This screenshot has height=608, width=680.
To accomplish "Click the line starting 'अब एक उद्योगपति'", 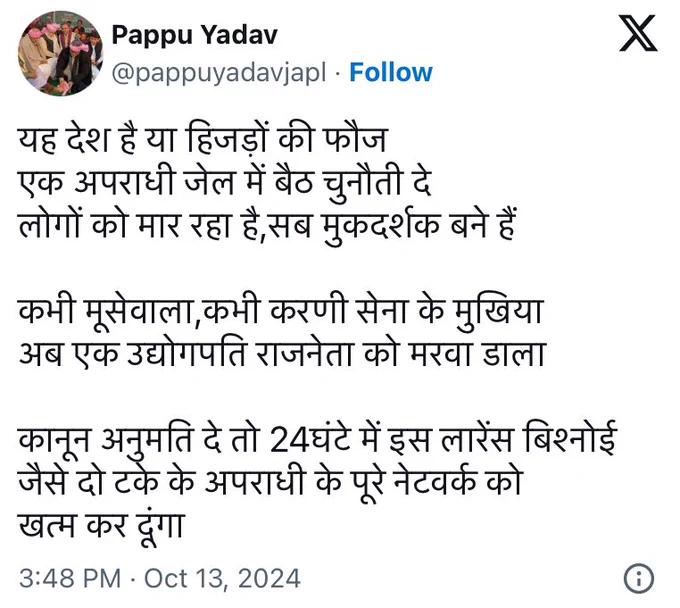I will (x=281, y=353).
